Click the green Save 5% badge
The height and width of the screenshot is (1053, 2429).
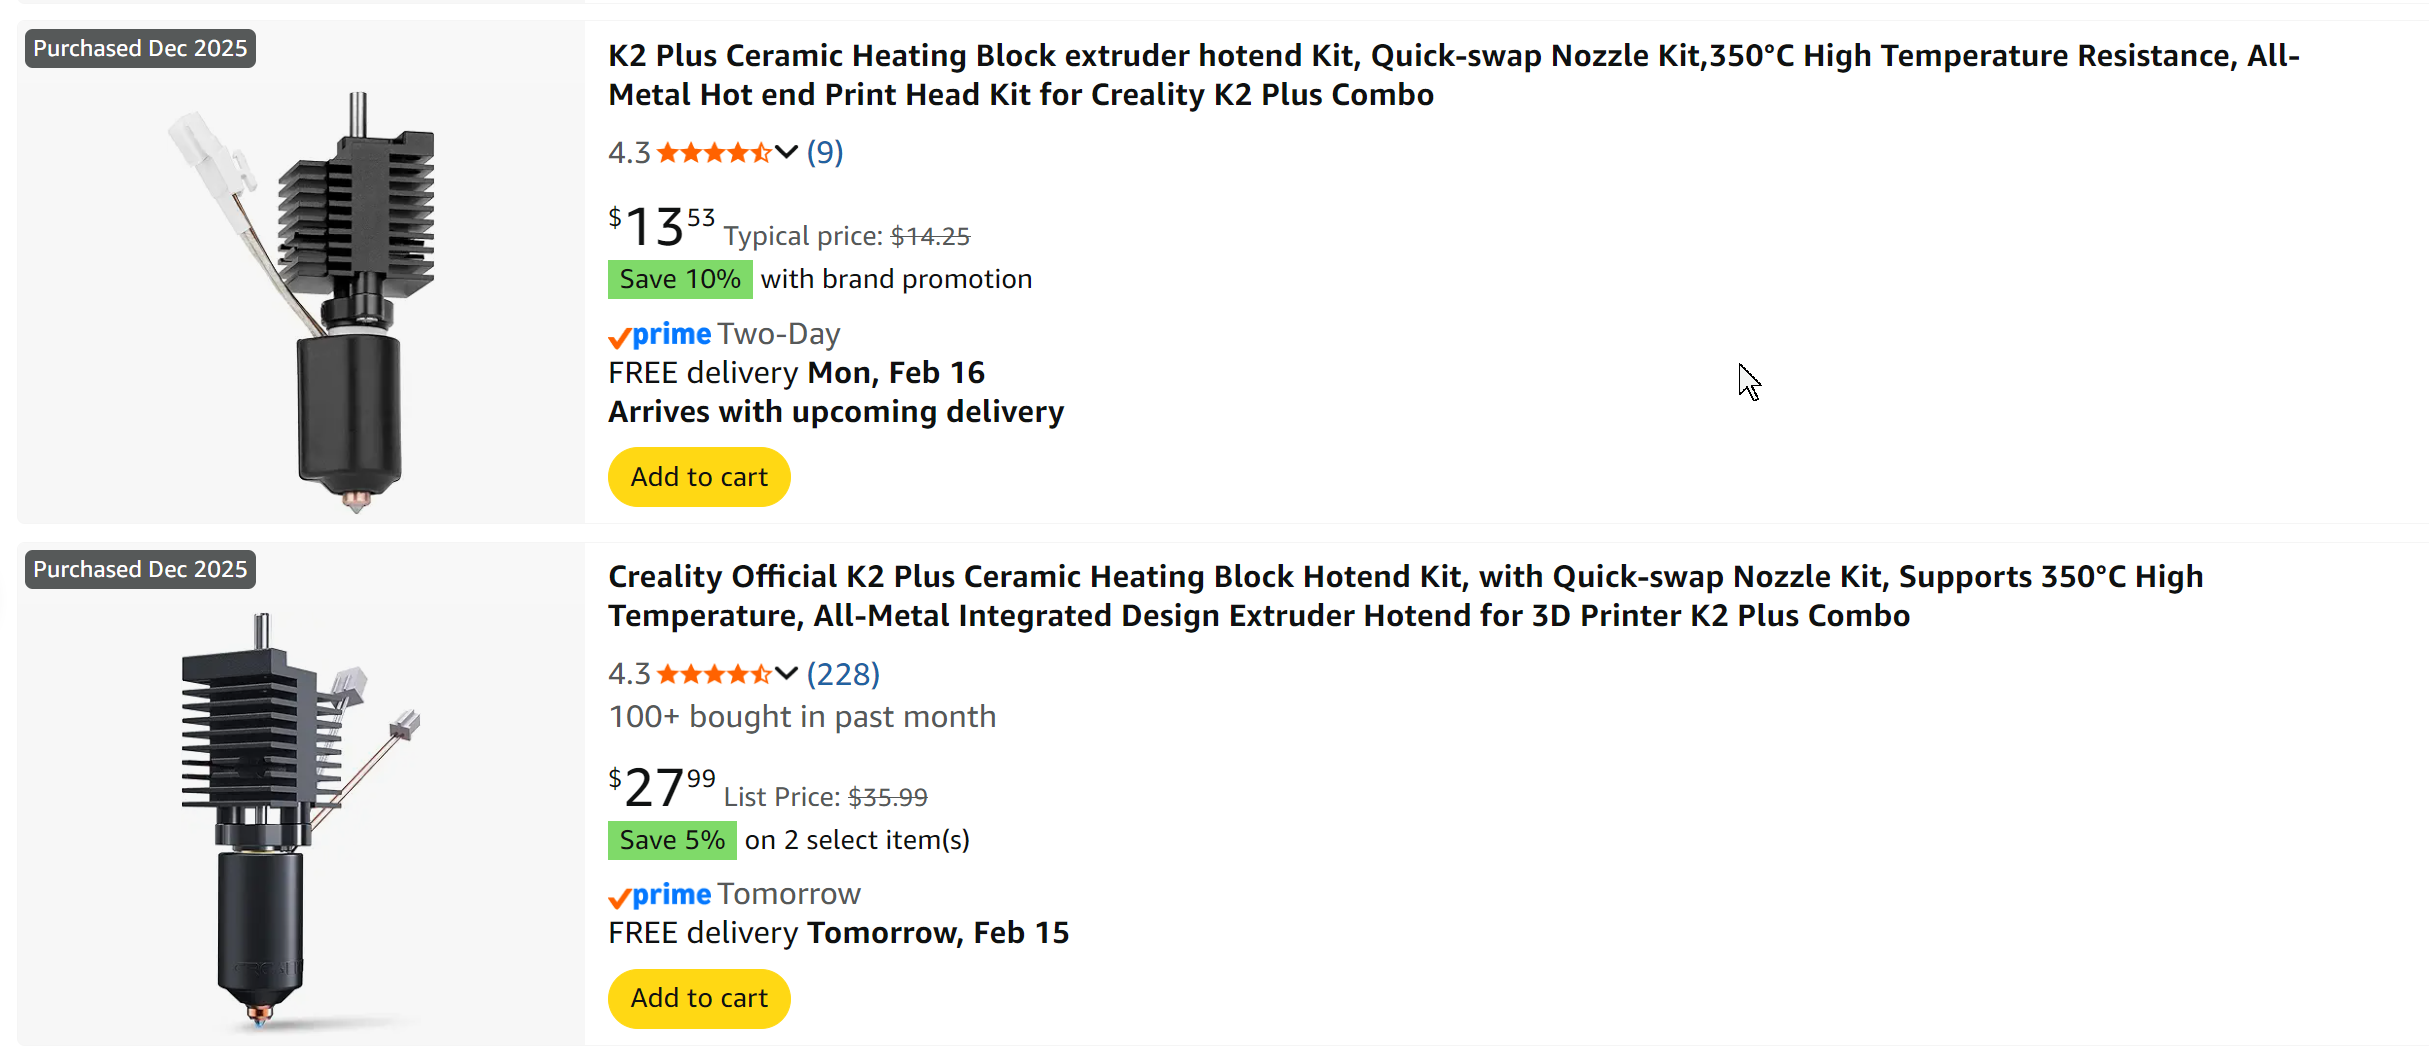(x=672, y=840)
